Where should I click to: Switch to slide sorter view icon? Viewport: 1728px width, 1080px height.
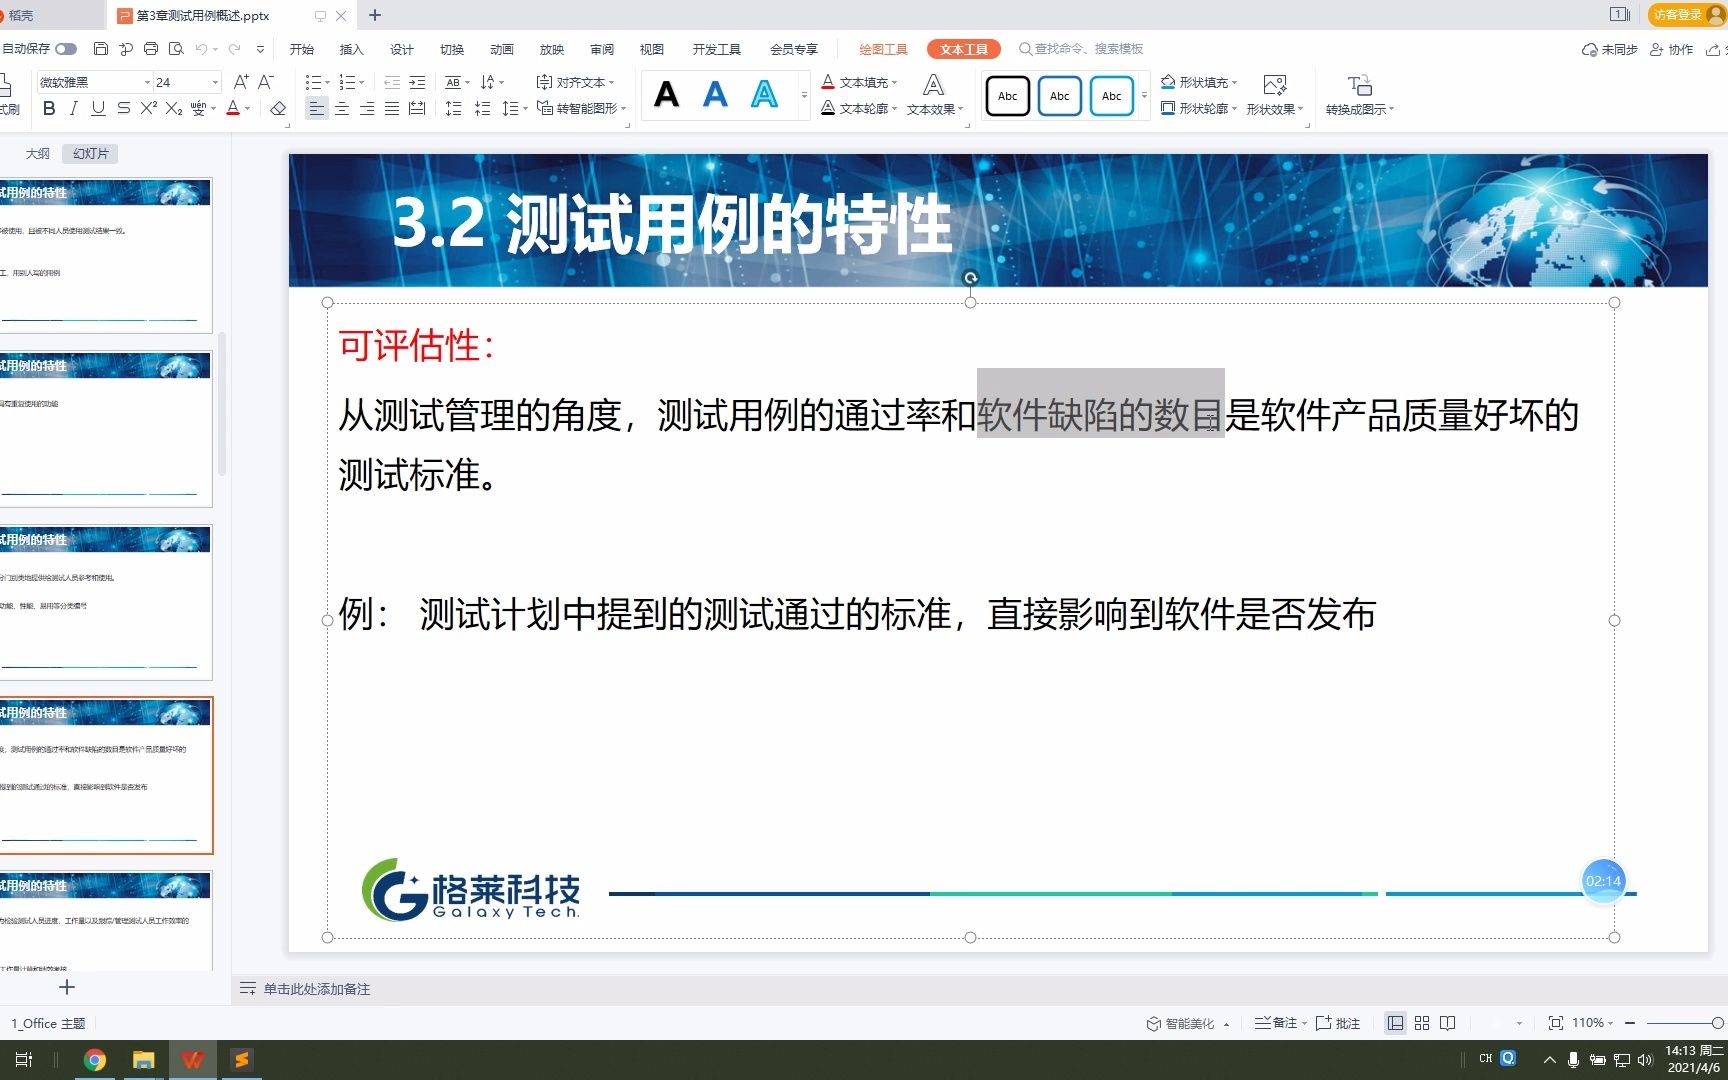tap(1422, 1023)
